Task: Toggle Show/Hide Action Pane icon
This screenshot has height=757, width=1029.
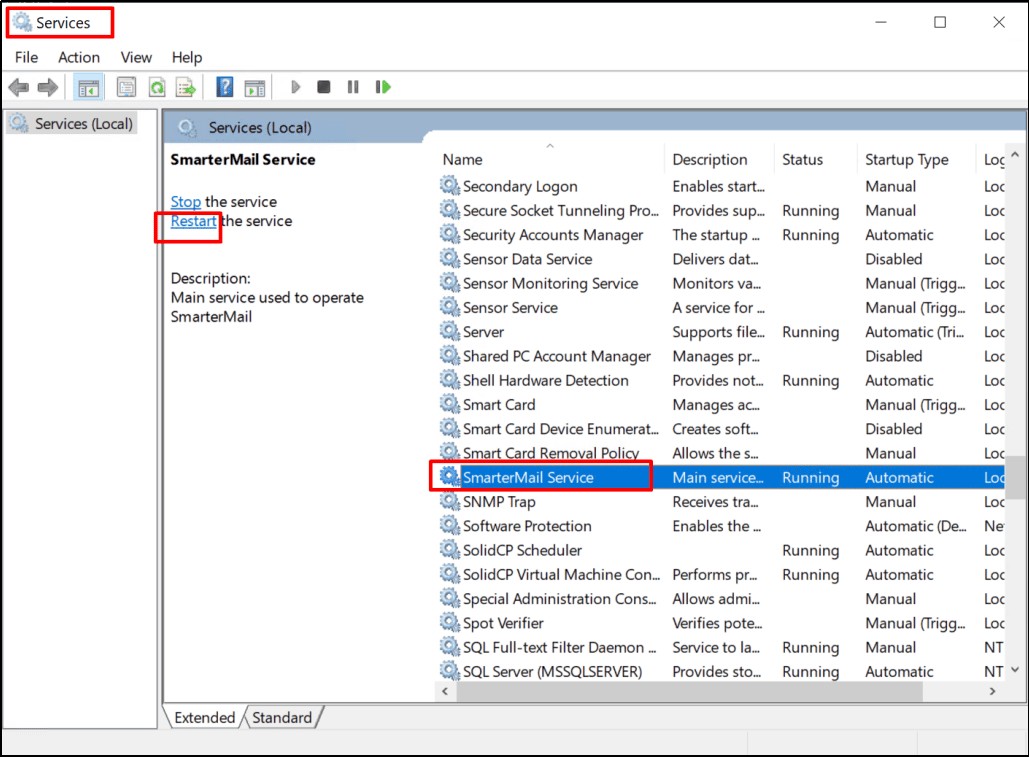Action: (255, 87)
